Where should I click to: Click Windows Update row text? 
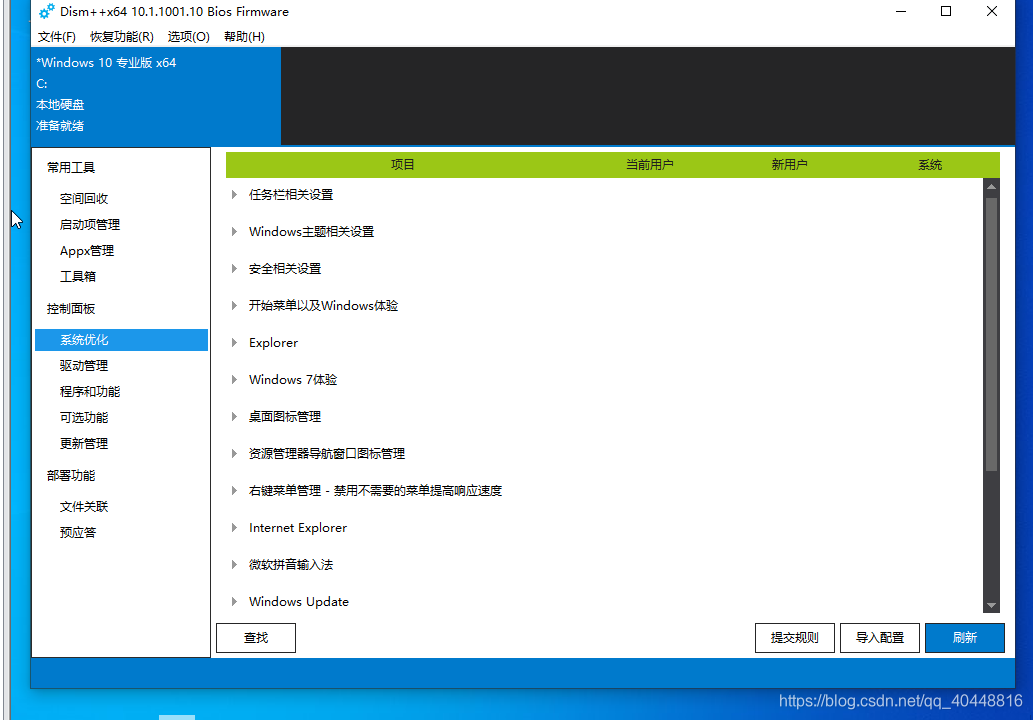tap(298, 601)
